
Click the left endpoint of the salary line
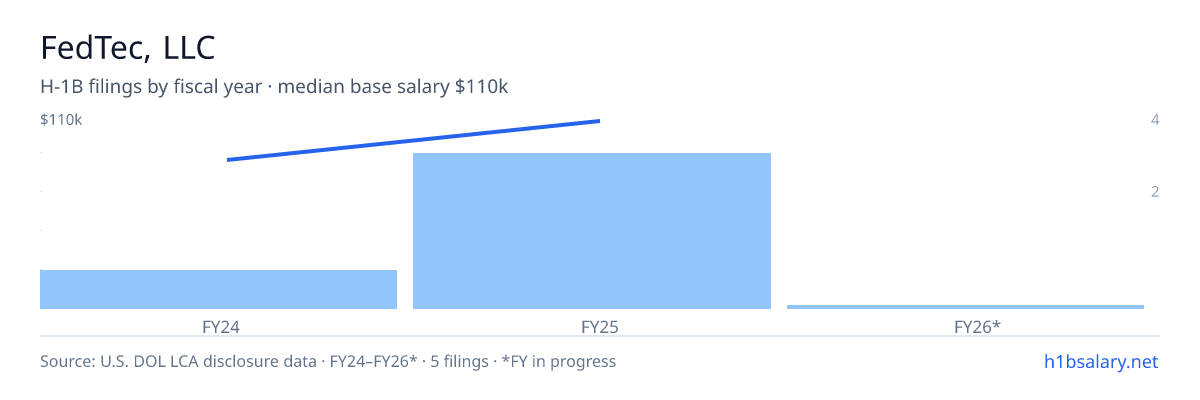coord(229,160)
